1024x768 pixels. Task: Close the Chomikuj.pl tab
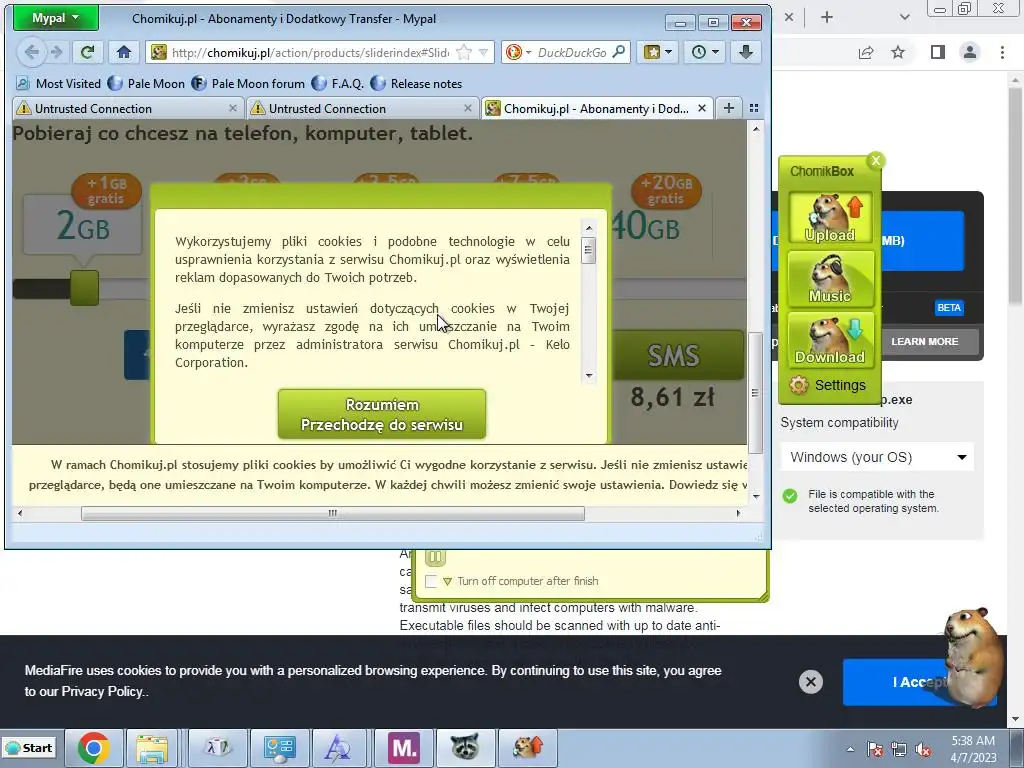click(702, 108)
